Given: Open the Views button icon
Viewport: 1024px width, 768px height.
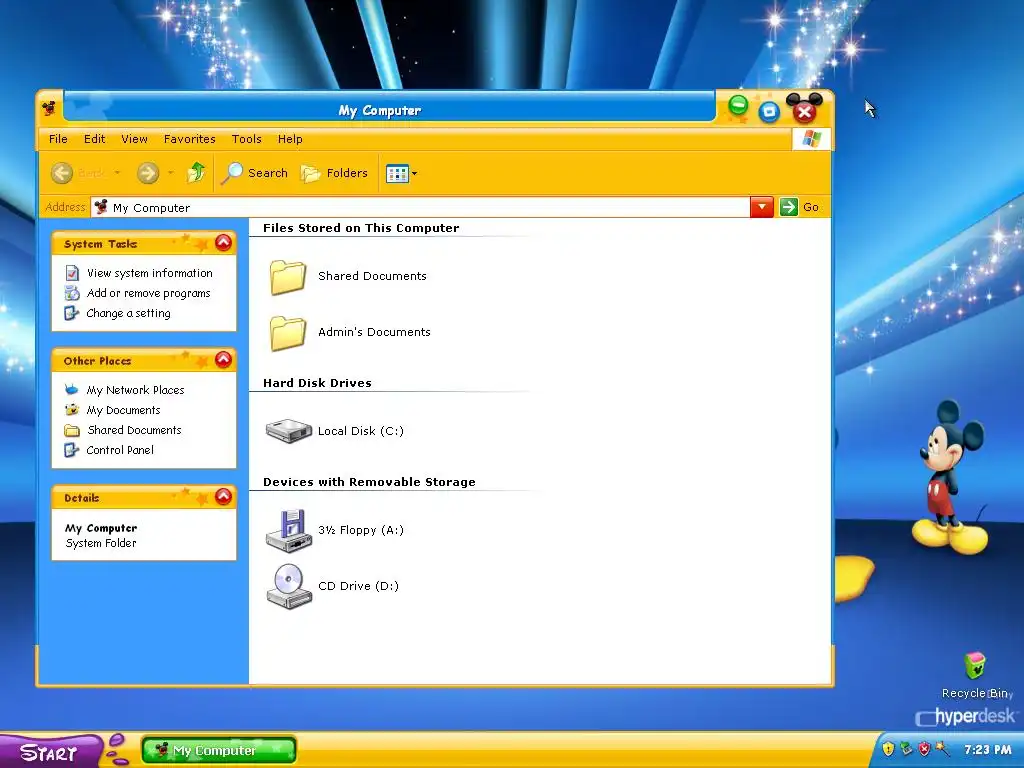Looking at the screenshot, I should coord(397,174).
